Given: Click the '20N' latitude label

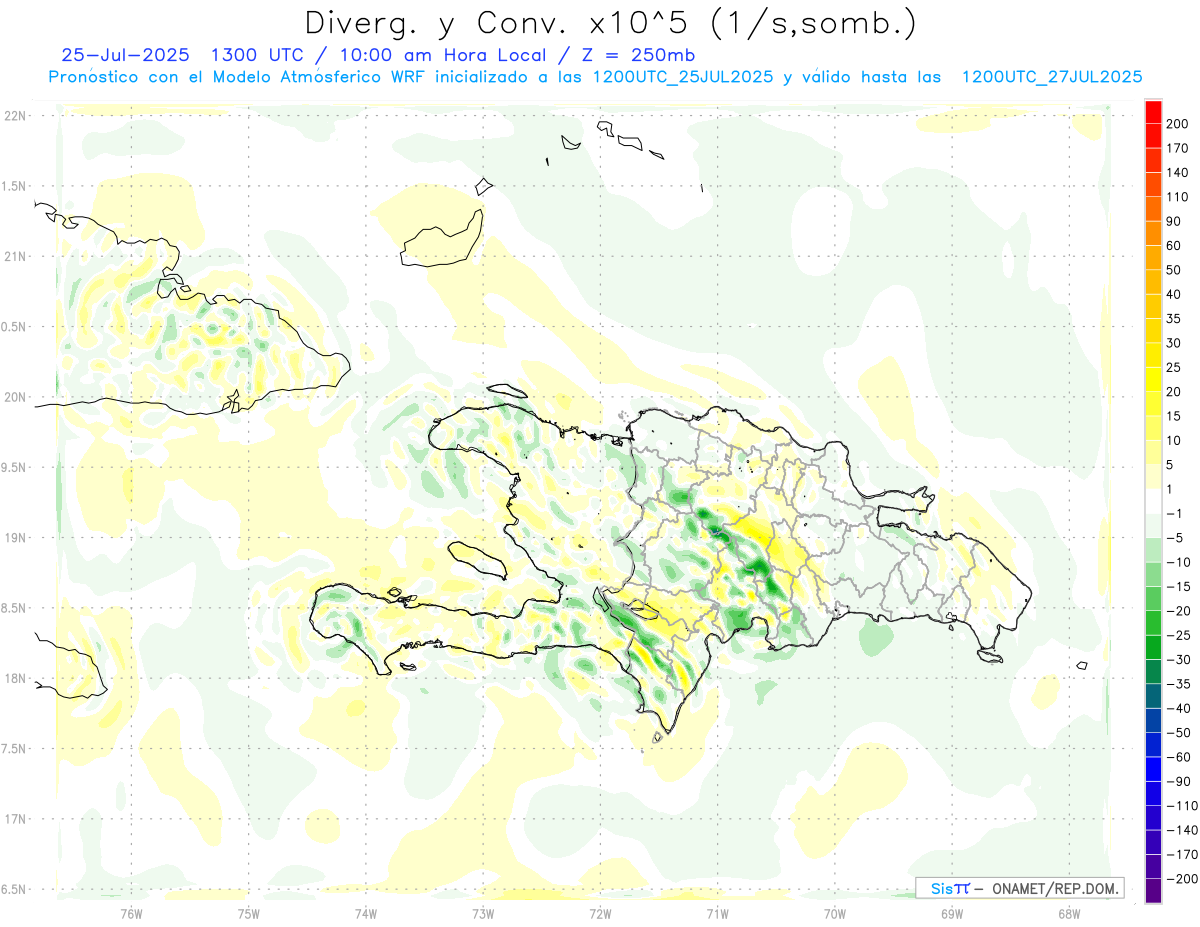Looking at the screenshot, I should tap(15, 397).
